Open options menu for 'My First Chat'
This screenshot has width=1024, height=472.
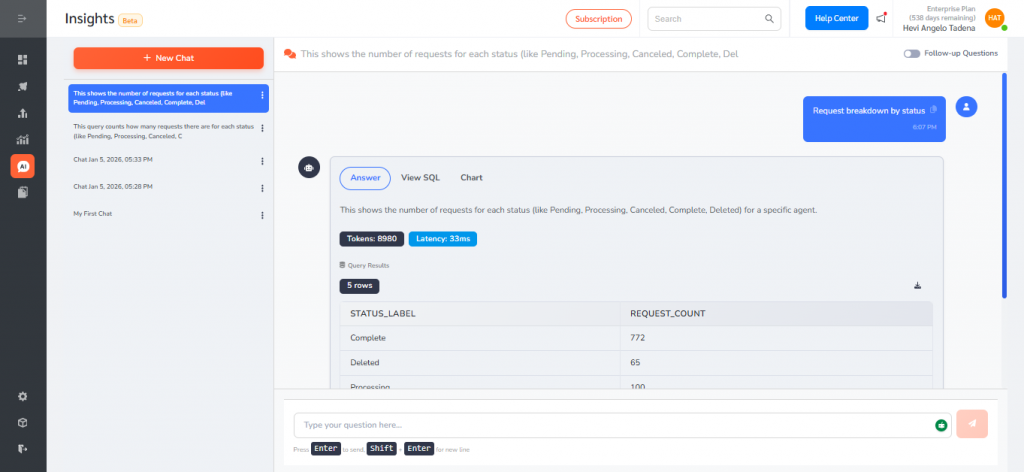point(262,214)
